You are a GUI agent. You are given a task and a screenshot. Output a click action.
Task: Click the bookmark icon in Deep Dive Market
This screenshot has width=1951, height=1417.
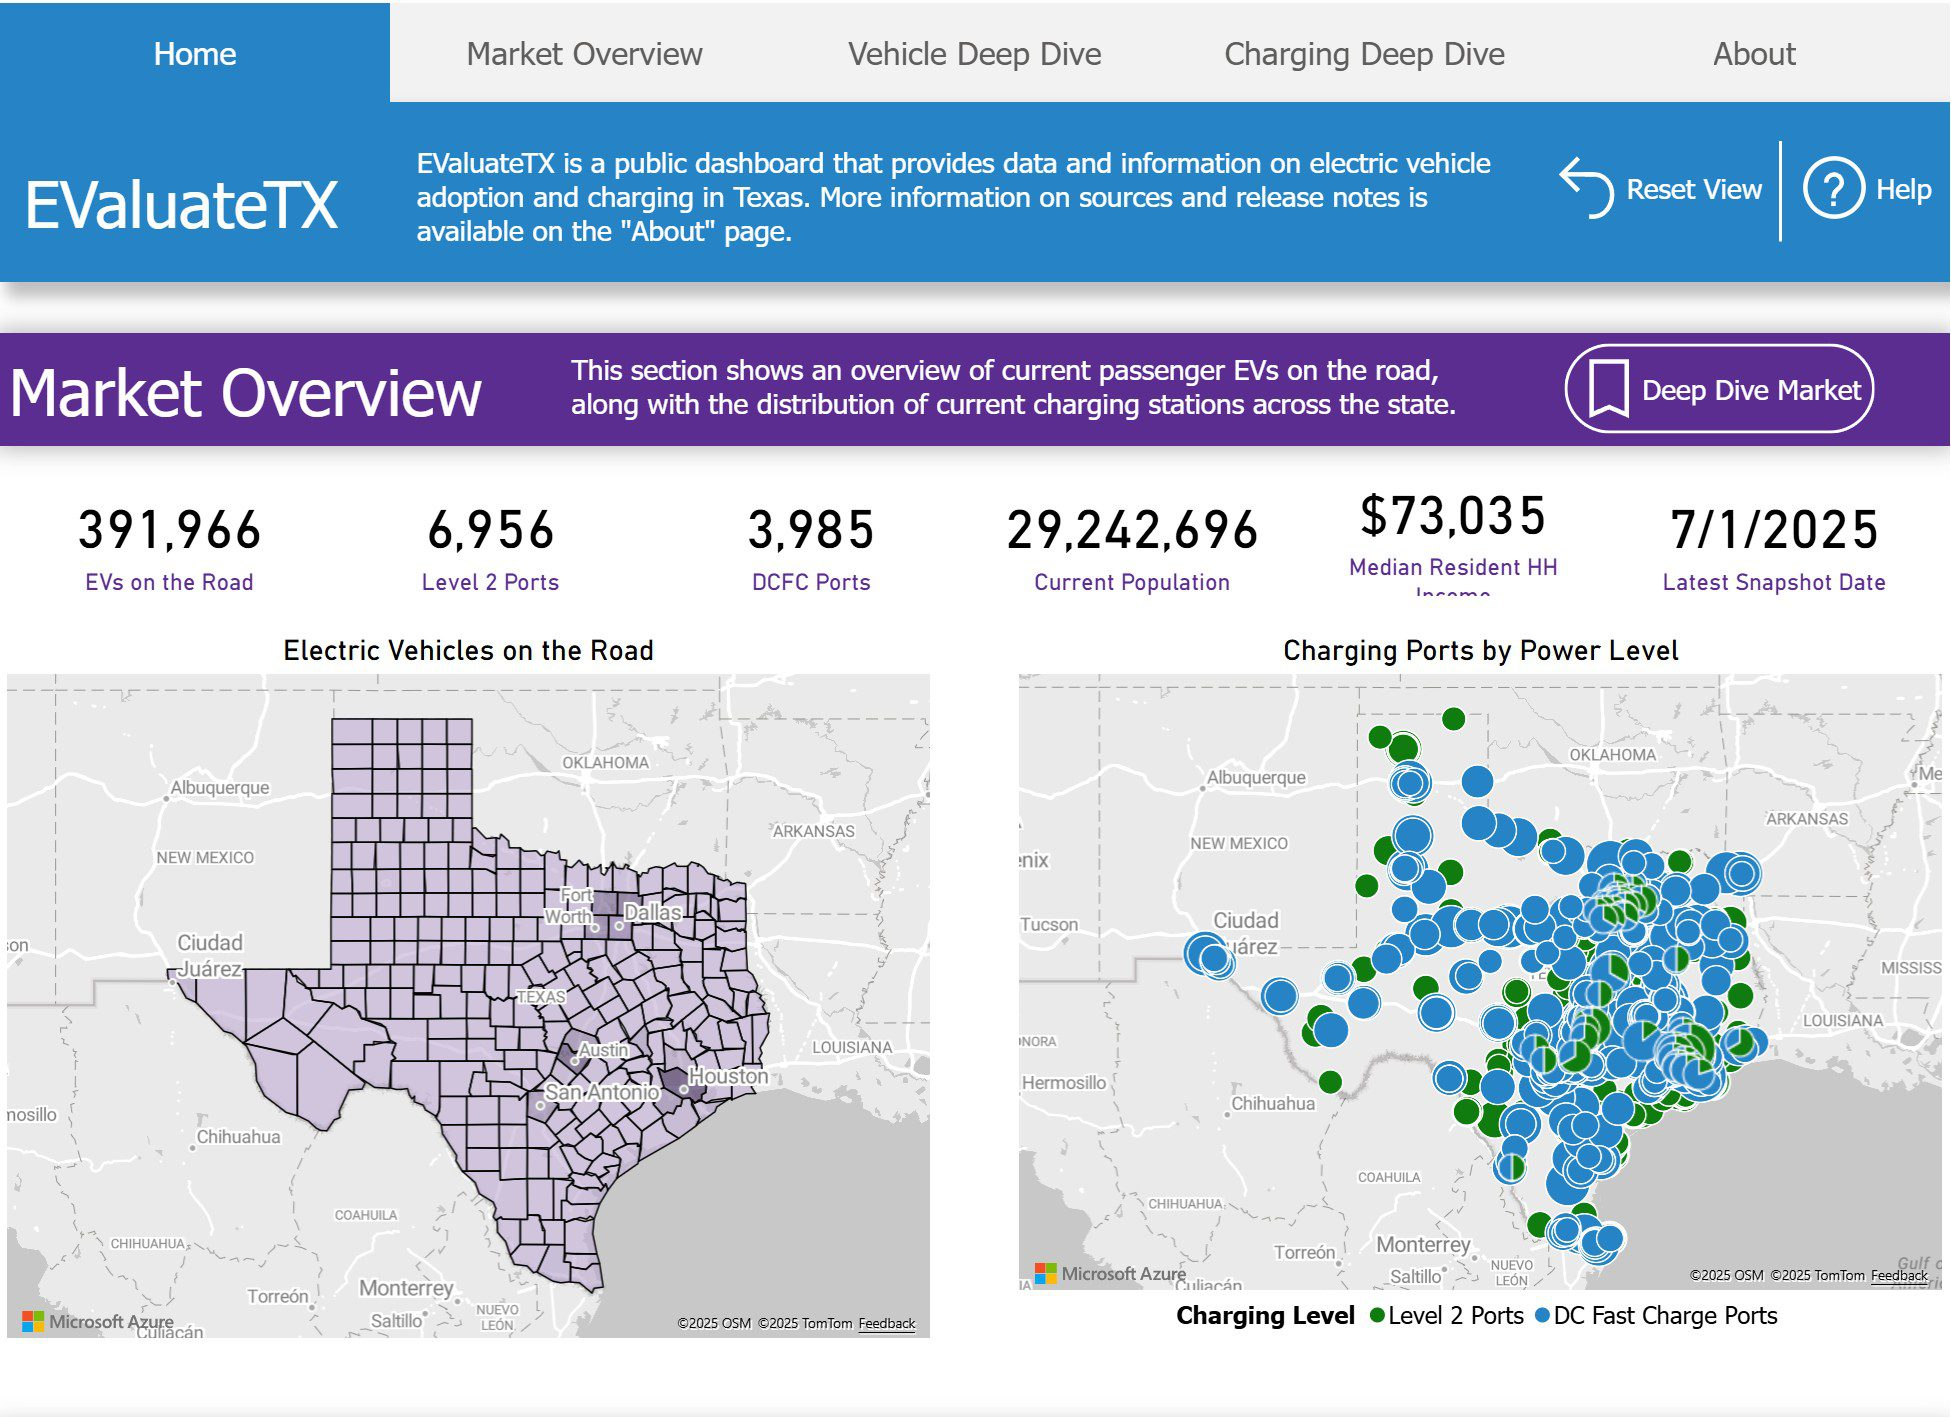pos(1608,389)
